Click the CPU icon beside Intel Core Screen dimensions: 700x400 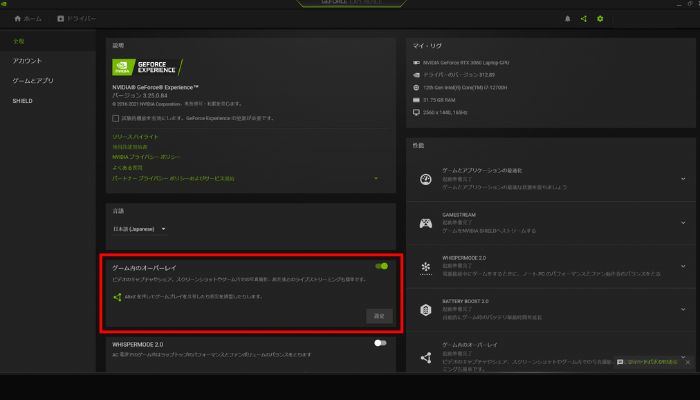(x=416, y=88)
